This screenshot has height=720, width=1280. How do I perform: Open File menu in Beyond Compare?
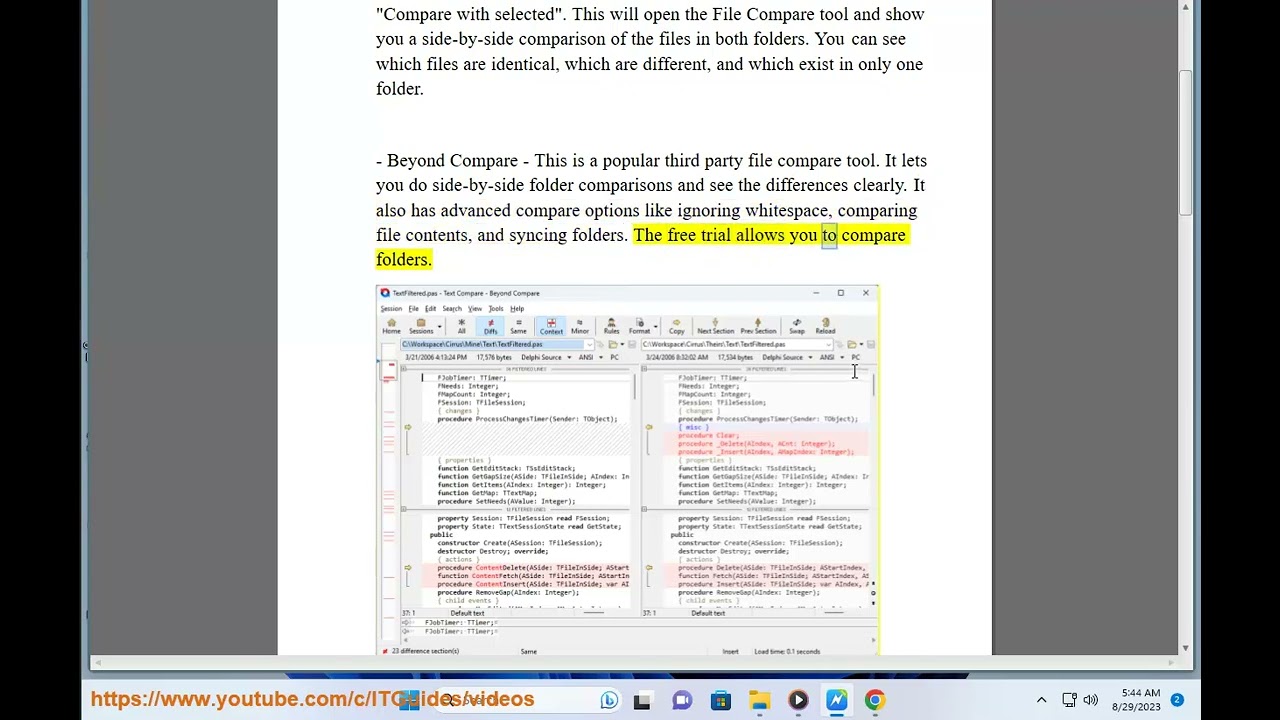413,309
